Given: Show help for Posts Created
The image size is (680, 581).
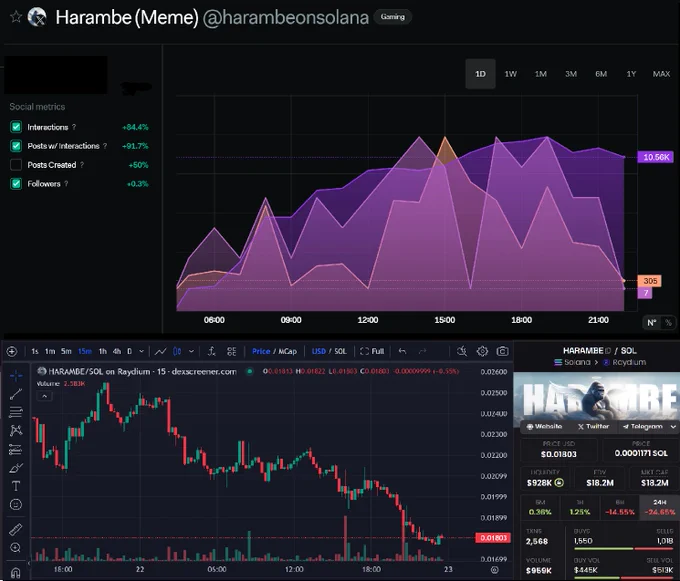Looking at the screenshot, I should (x=82, y=165).
